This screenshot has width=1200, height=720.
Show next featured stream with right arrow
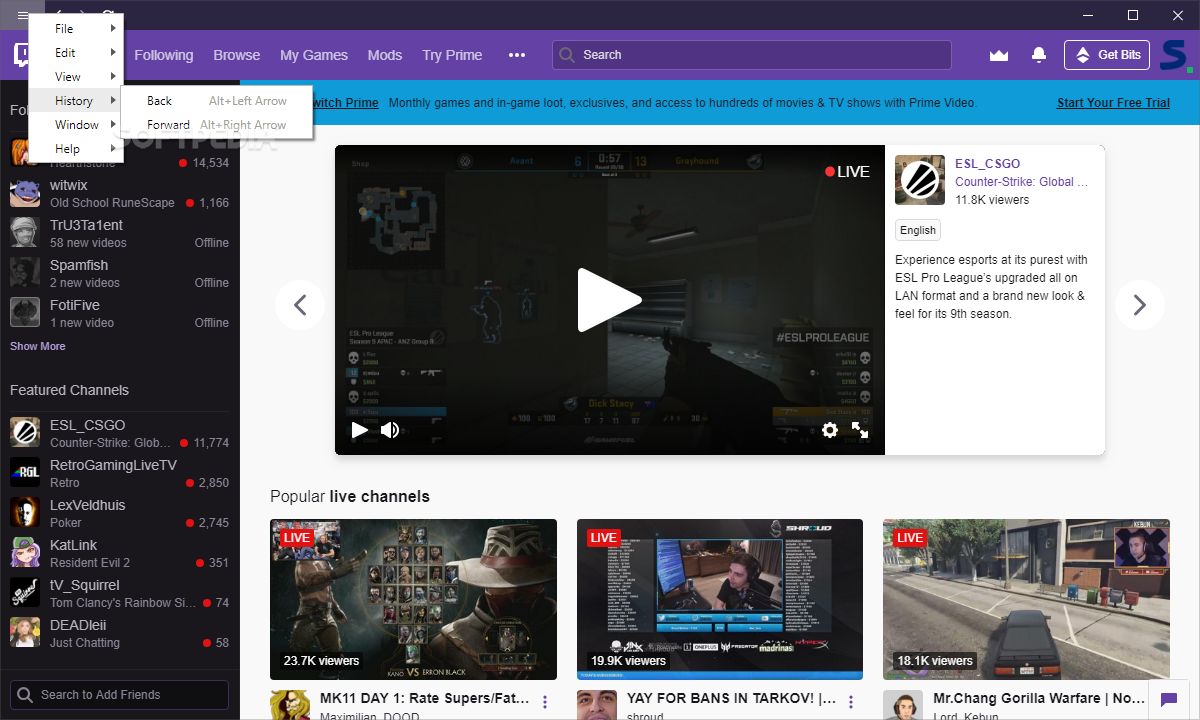pos(1139,305)
